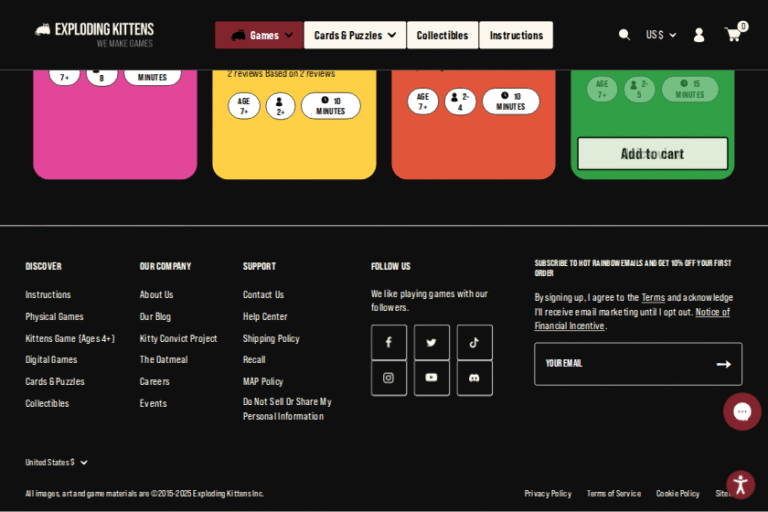The image size is (768, 512).
Task: Open the Twitter social icon
Action: [432, 342]
